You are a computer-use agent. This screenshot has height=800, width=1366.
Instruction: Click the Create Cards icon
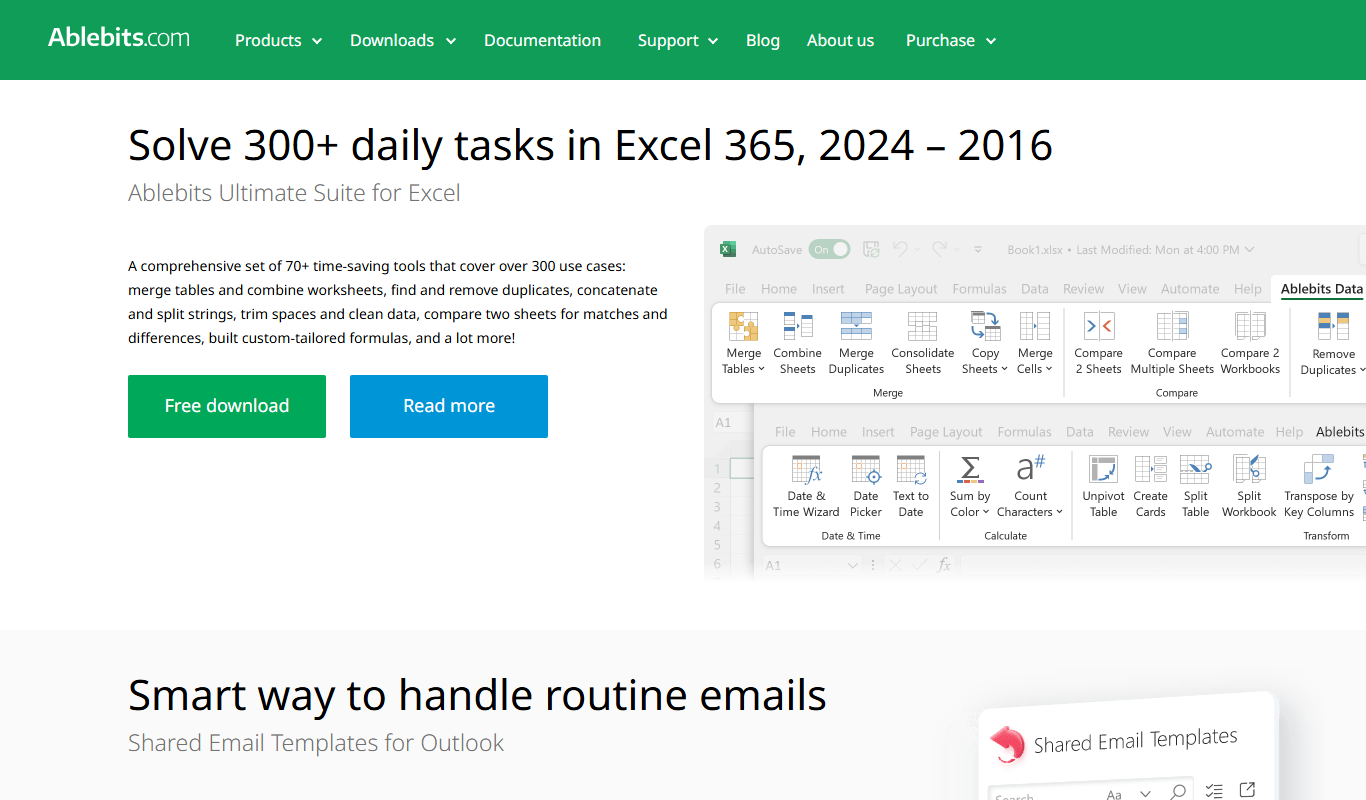coord(1150,470)
